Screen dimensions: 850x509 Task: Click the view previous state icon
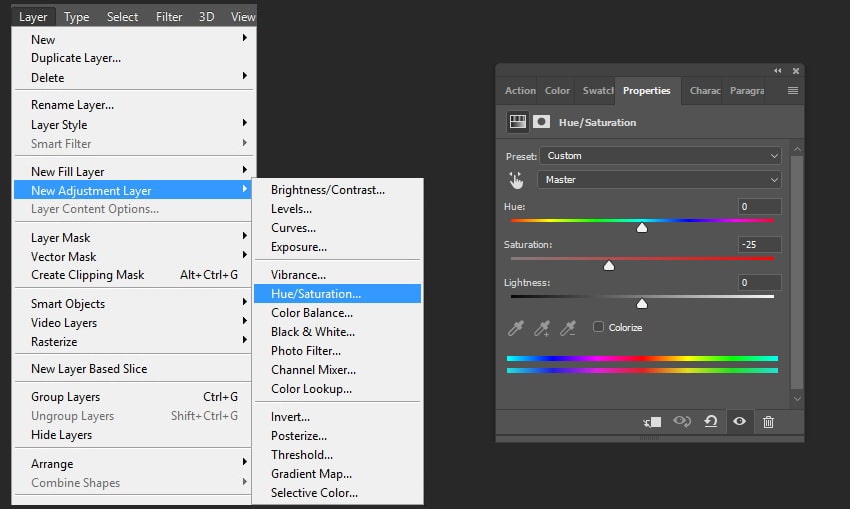coord(682,422)
